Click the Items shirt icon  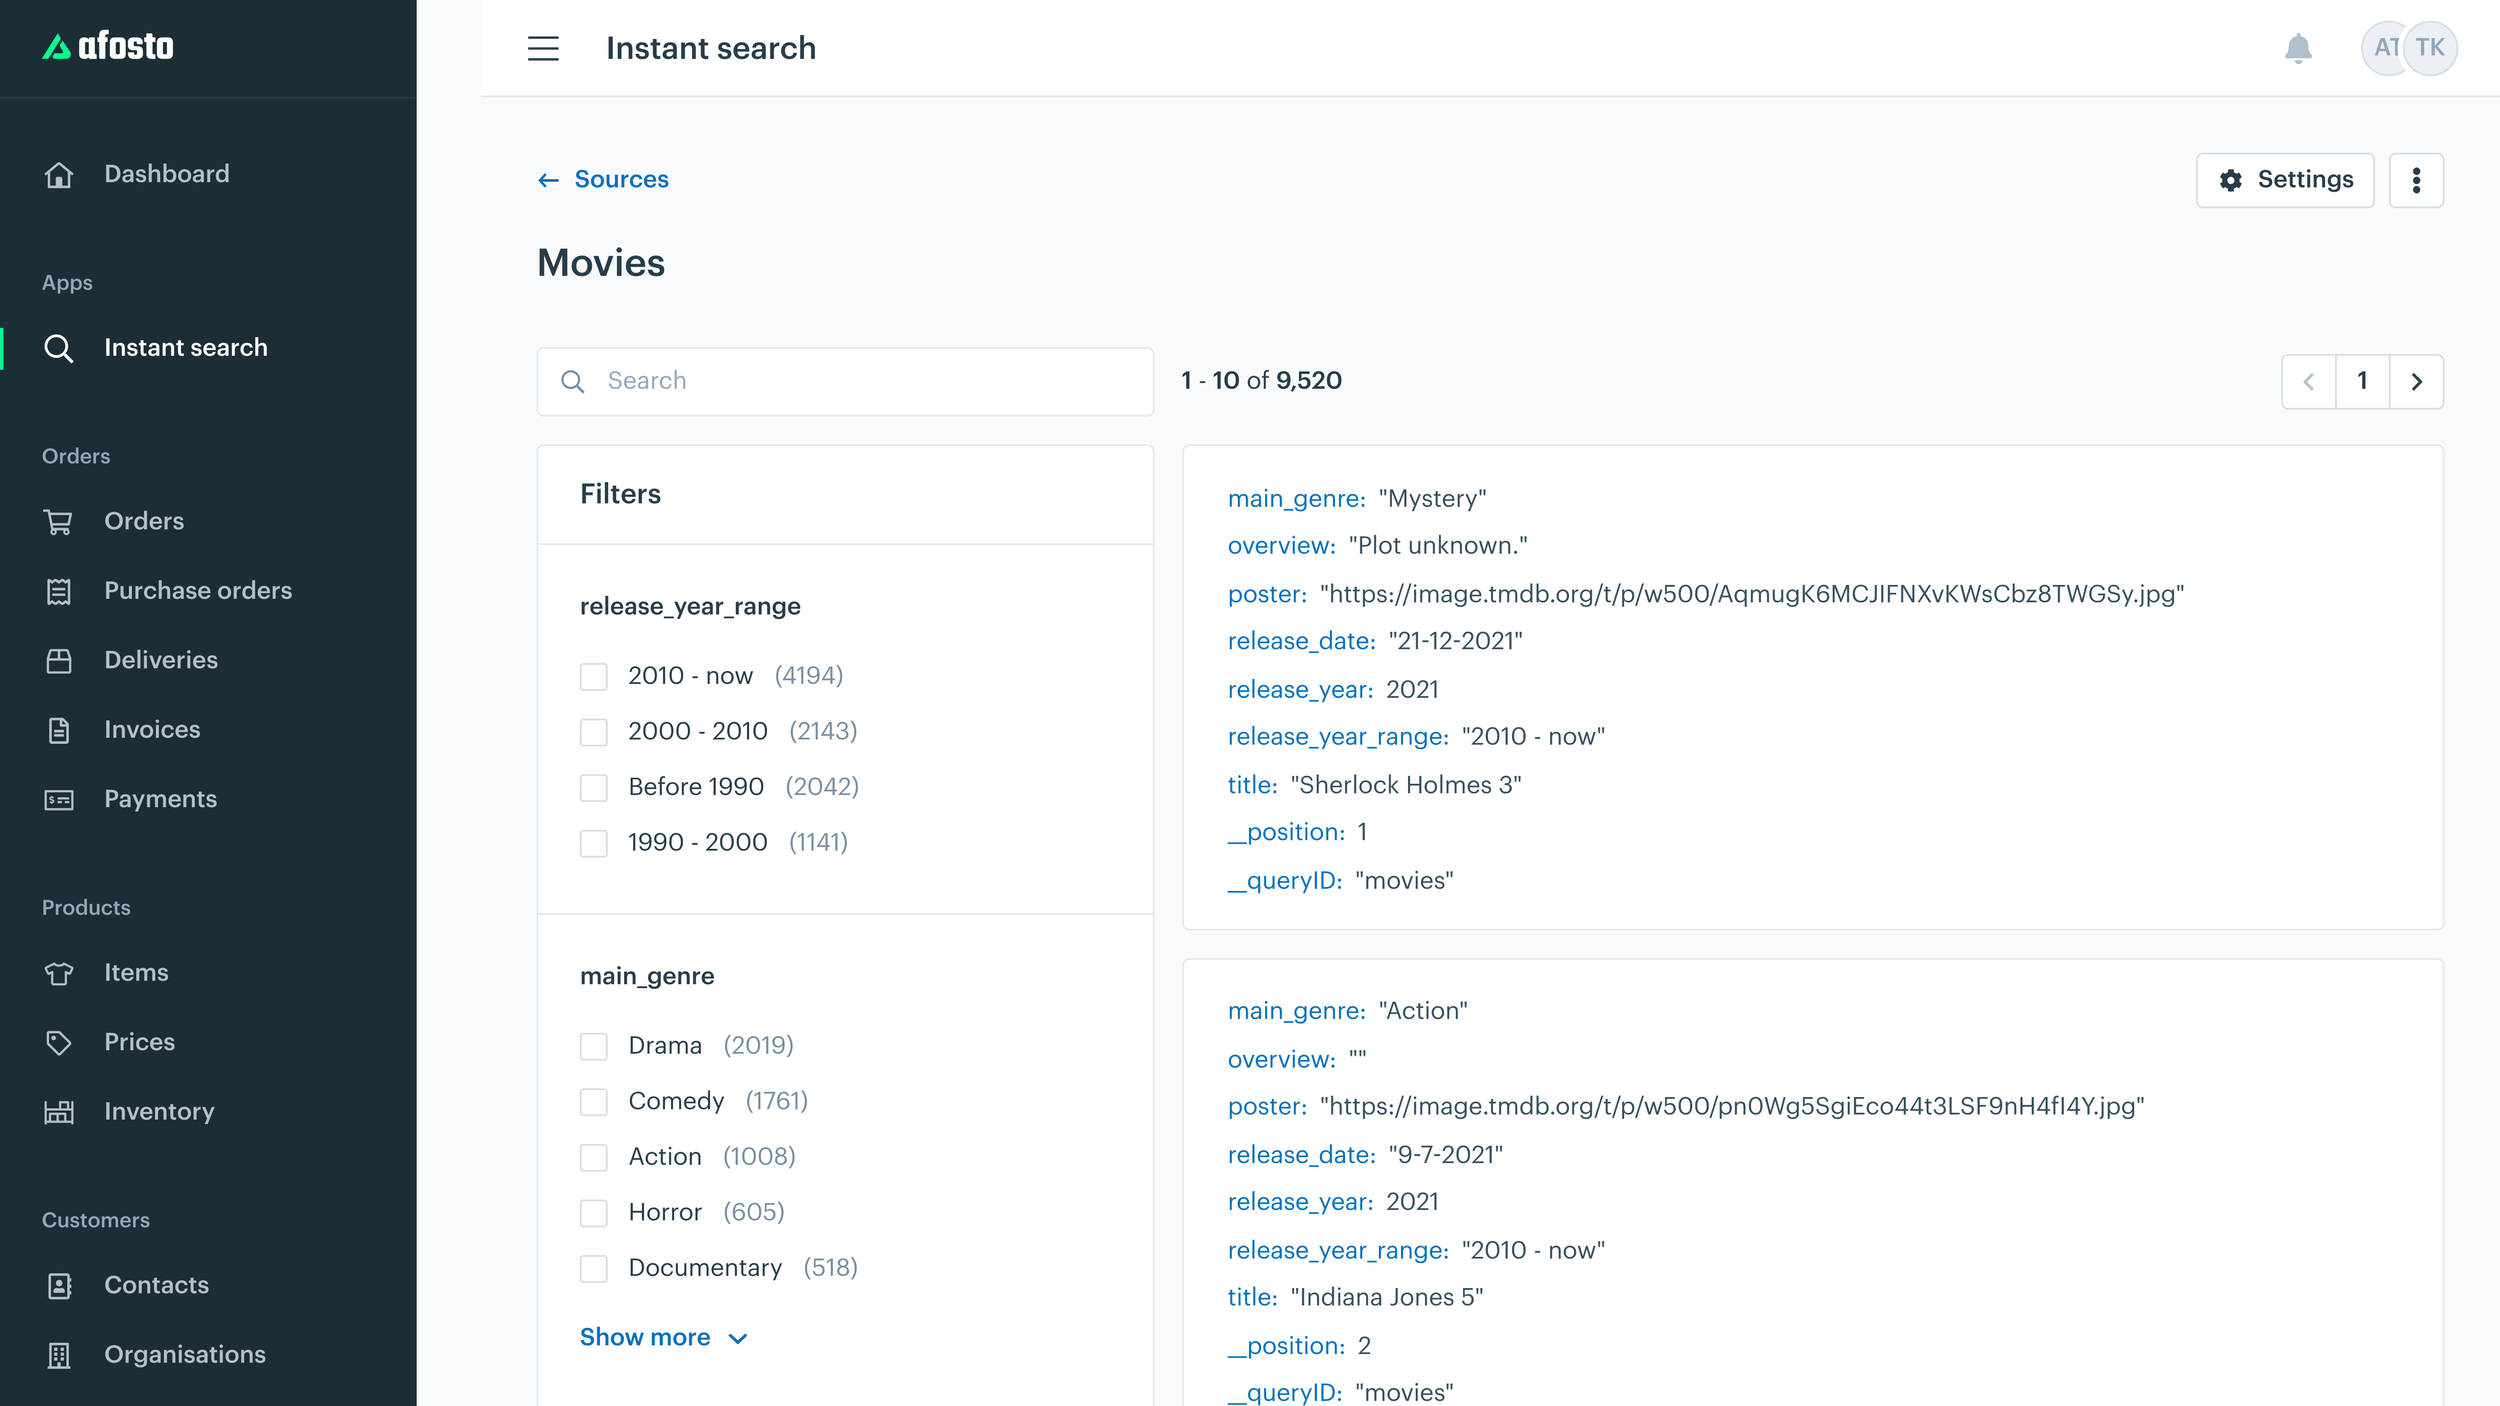pos(59,973)
